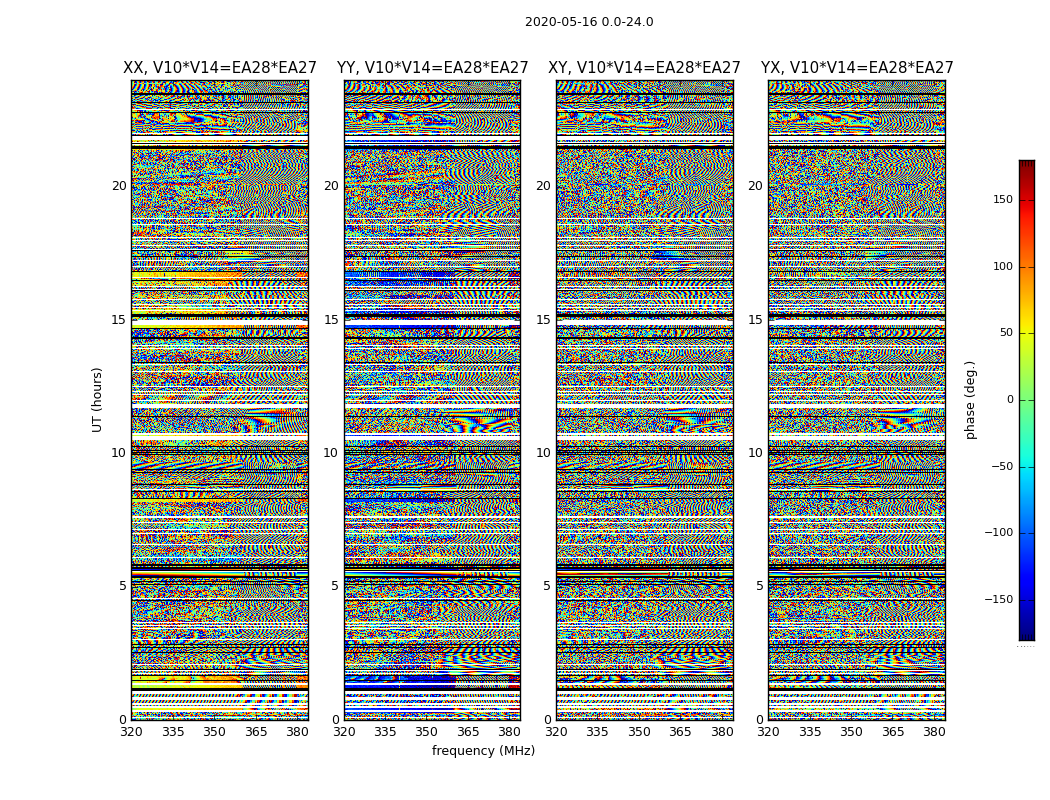Click the UT (hours) axis label

[97, 400]
